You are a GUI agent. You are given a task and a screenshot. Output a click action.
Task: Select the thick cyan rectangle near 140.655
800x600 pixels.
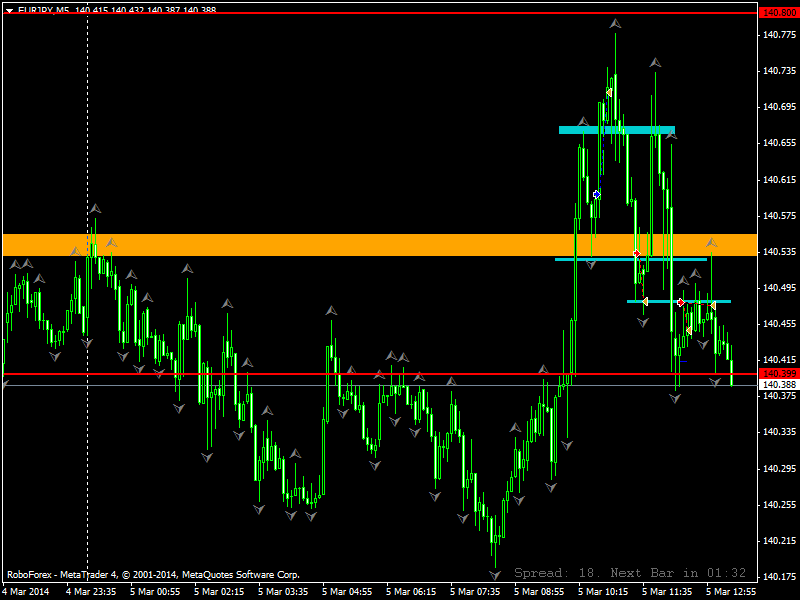[x=617, y=130]
